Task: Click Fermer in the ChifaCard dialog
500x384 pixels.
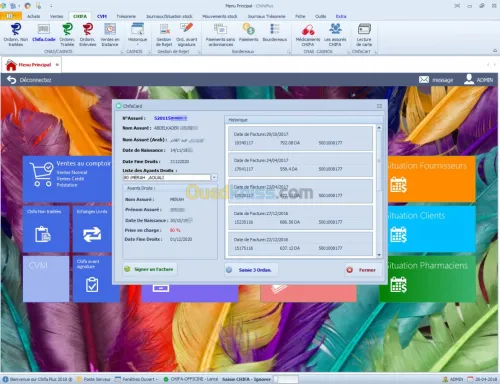Action: [363, 270]
